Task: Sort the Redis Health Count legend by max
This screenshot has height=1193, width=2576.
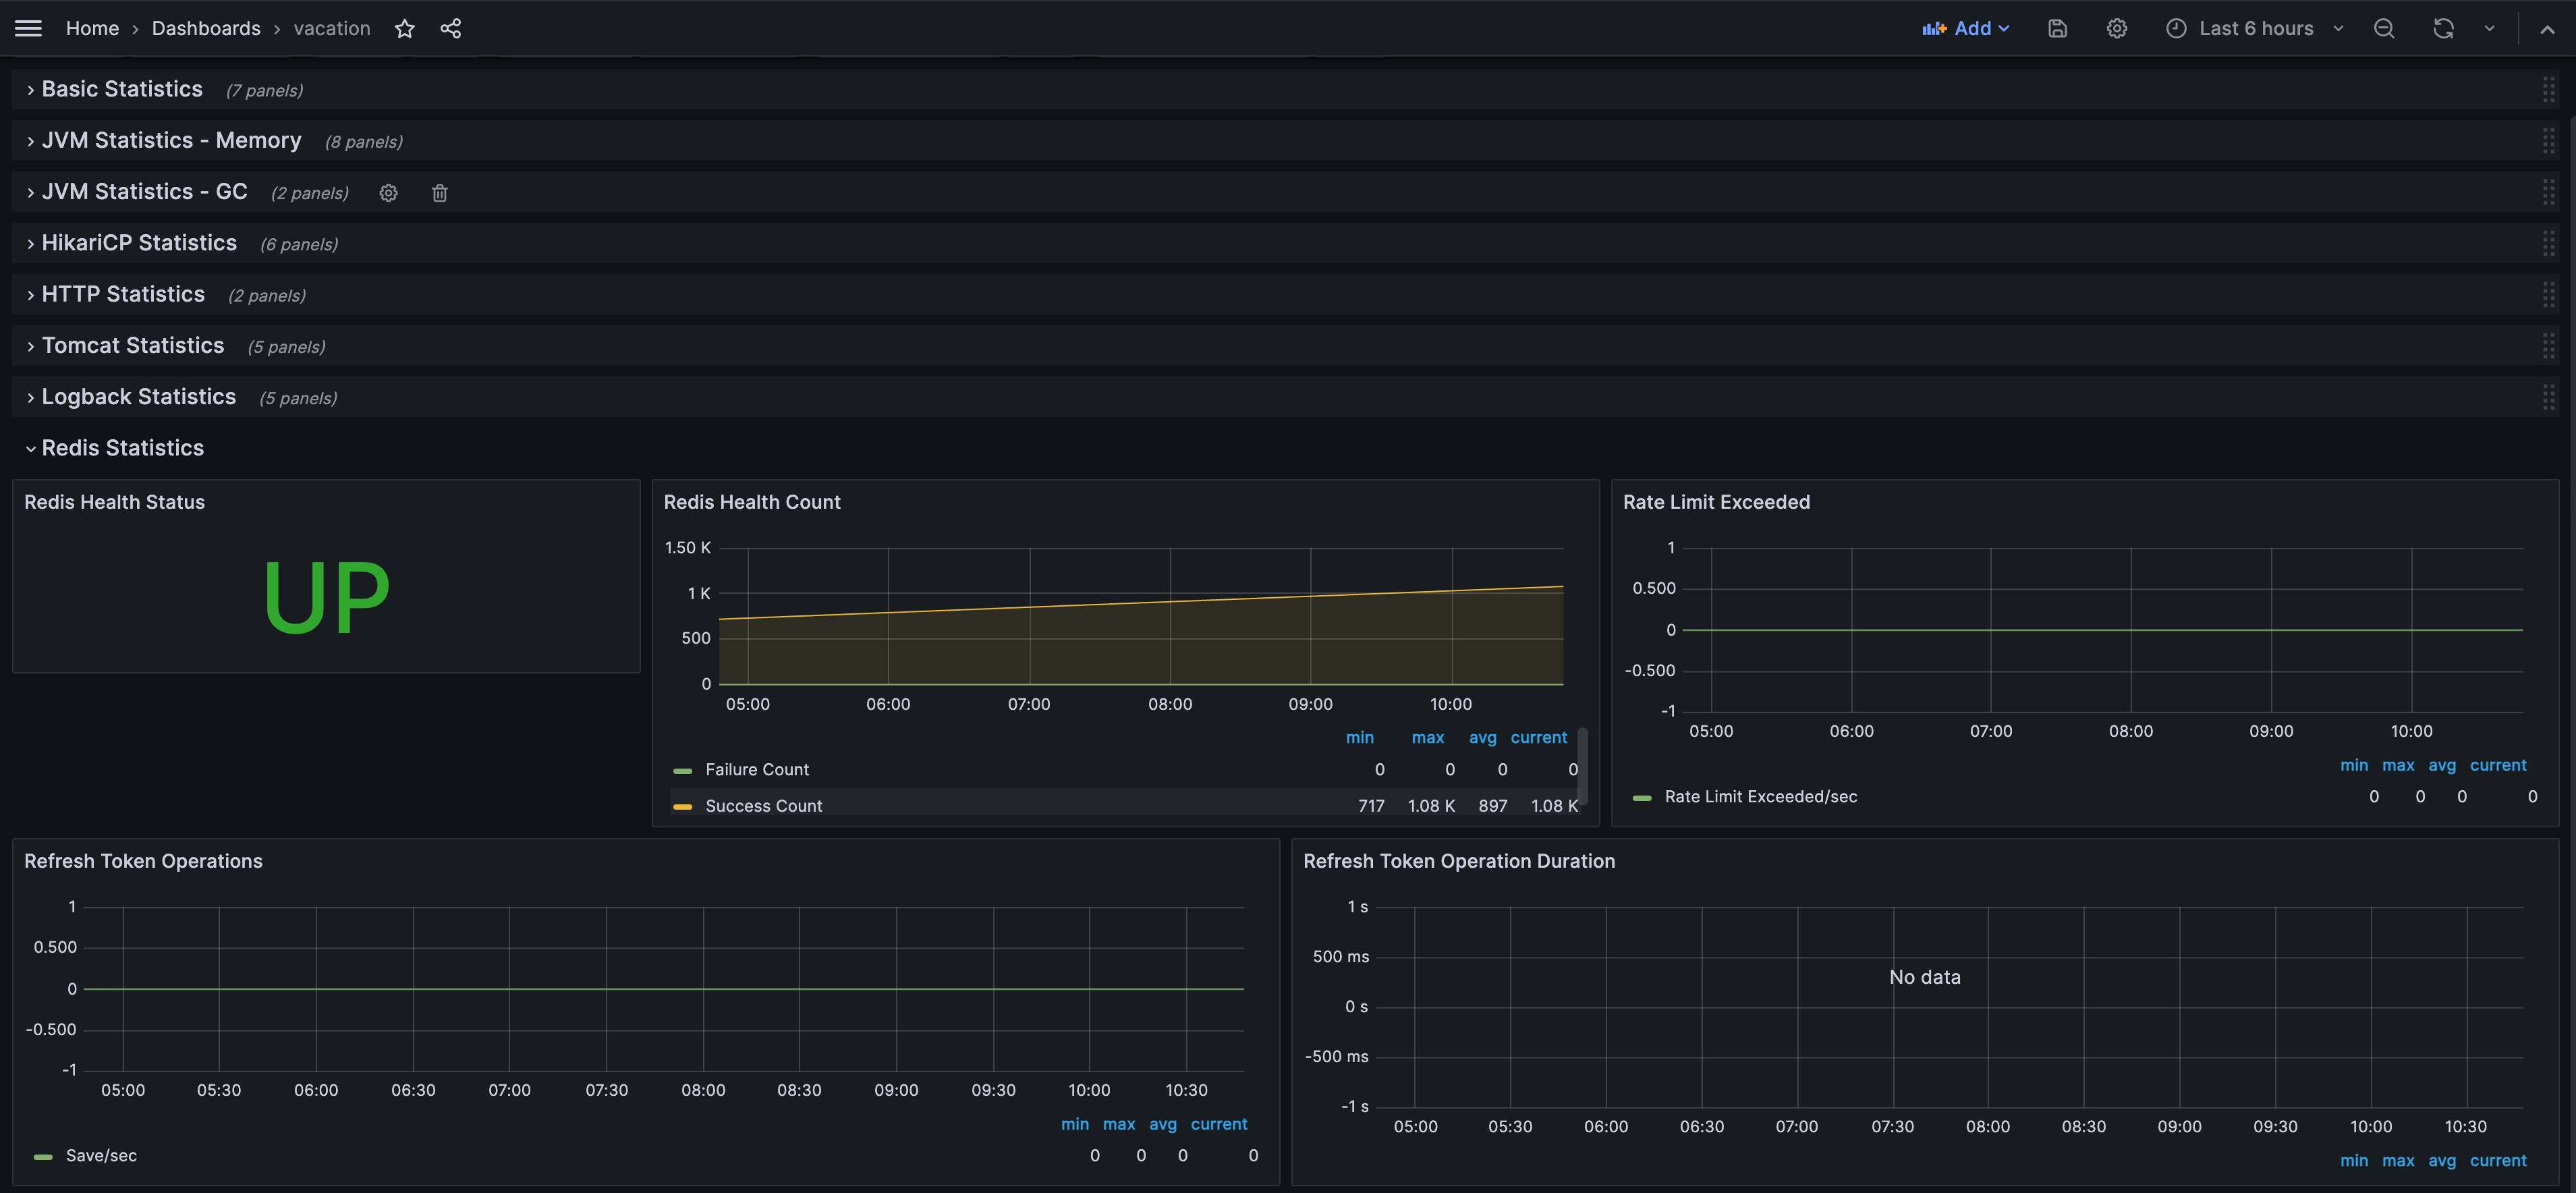Action: tap(1427, 737)
